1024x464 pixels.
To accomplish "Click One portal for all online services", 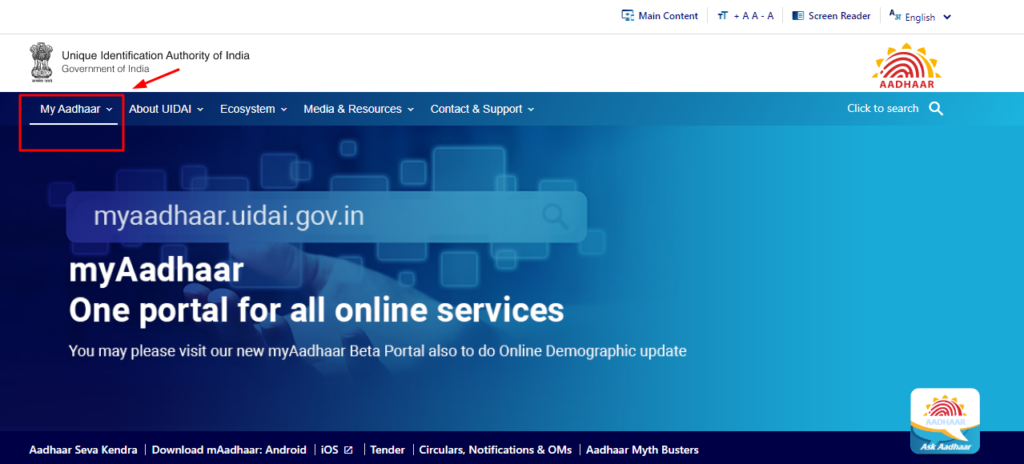I will [316, 311].
